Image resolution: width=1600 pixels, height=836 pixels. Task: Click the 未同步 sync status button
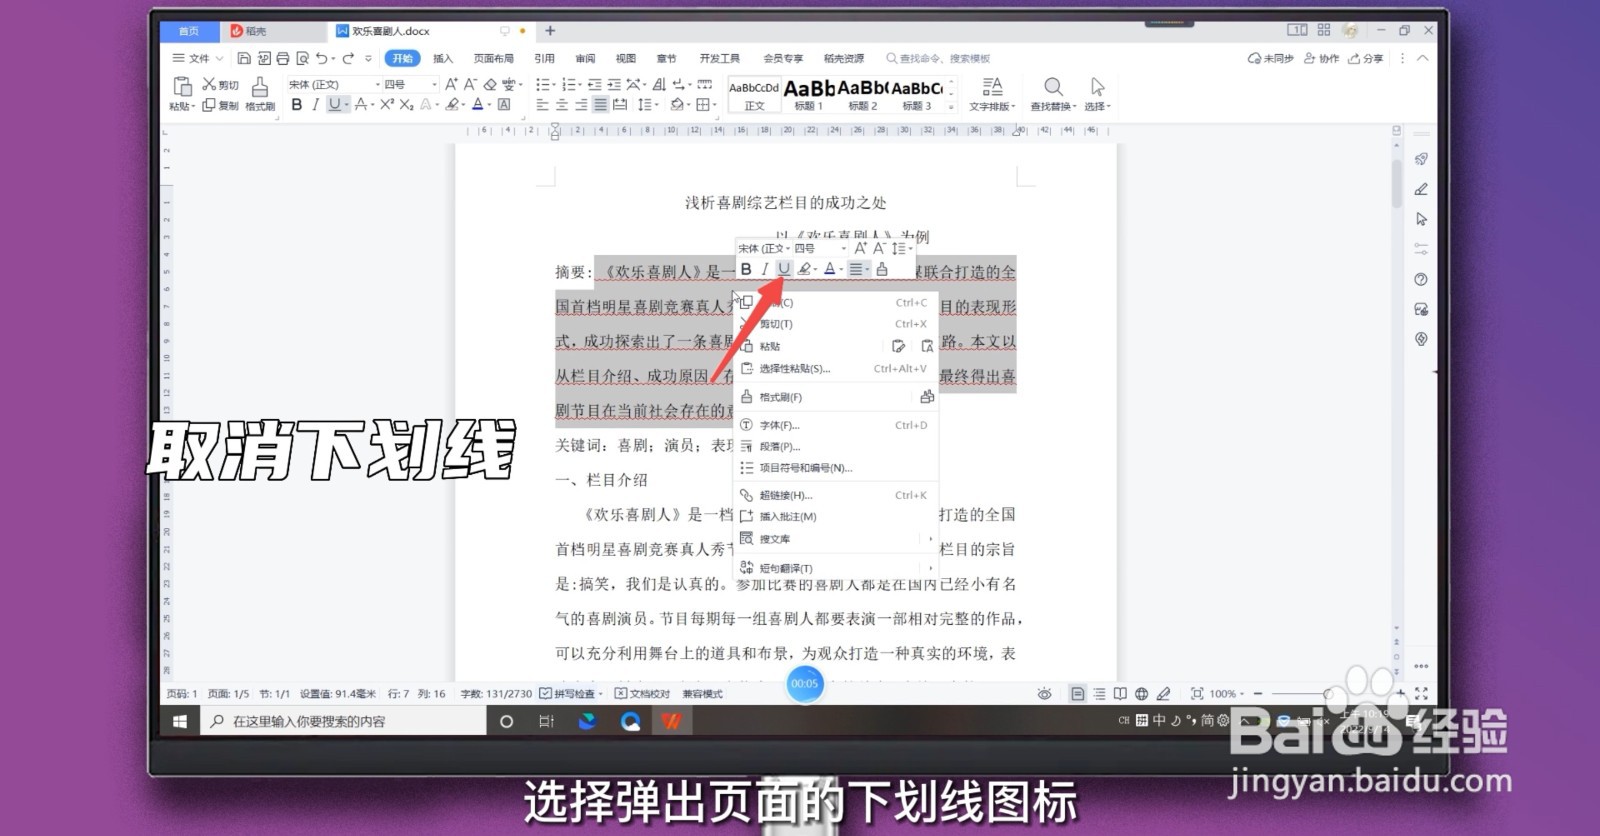(1271, 58)
